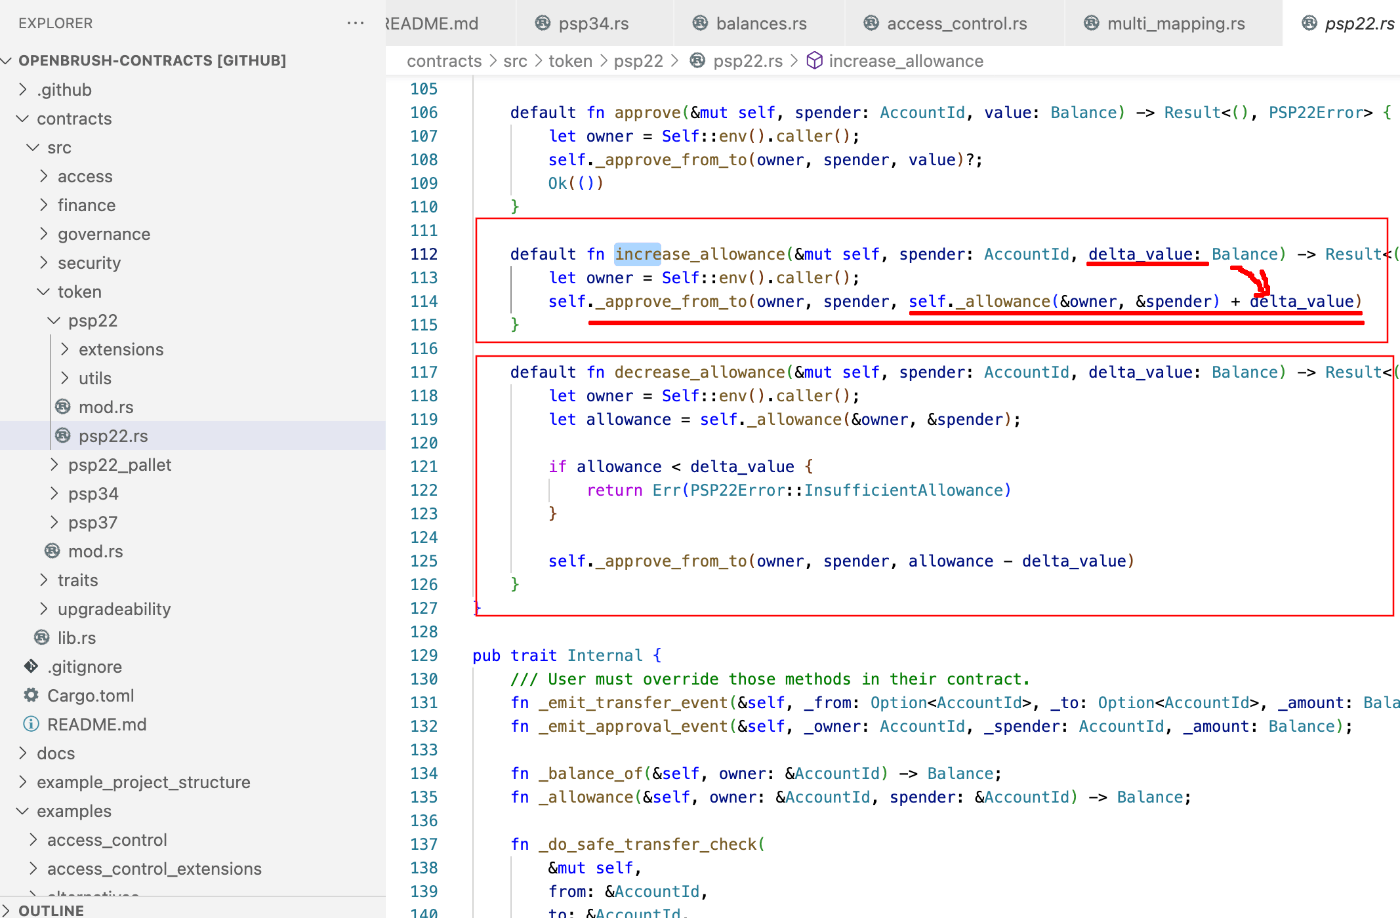Viewport: 1400px width, 918px height.
Task: Click the Rust icon beside mod.rs under psp22
Action: [x=63, y=407]
